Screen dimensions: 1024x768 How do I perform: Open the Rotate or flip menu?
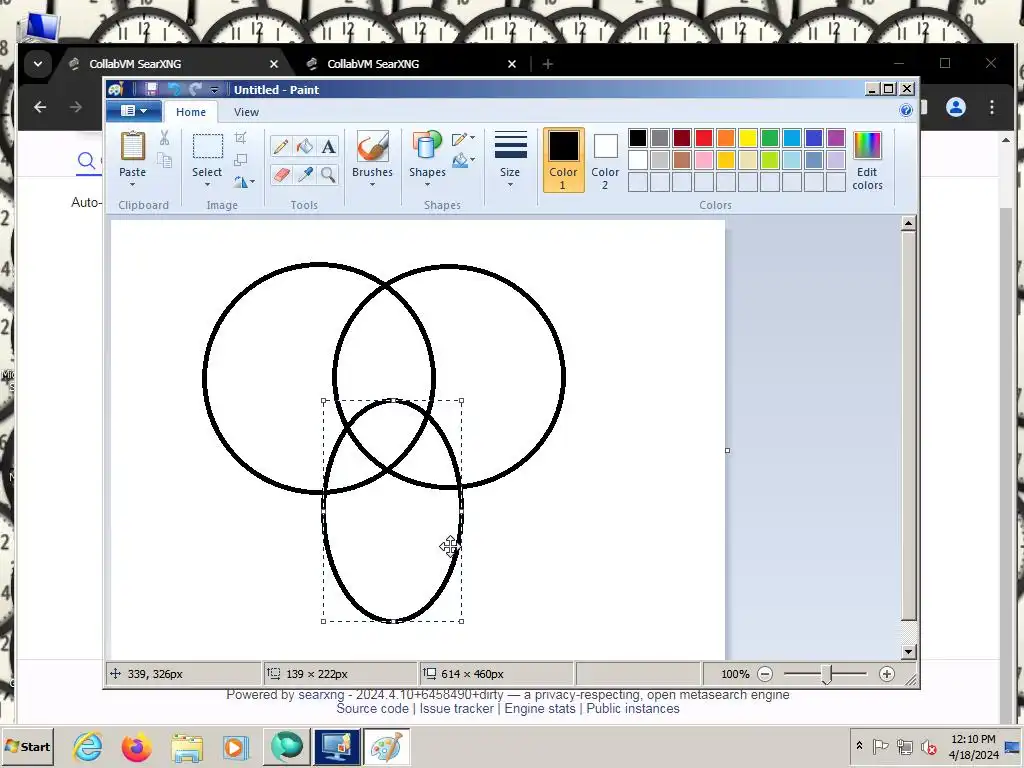tap(244, 182)
